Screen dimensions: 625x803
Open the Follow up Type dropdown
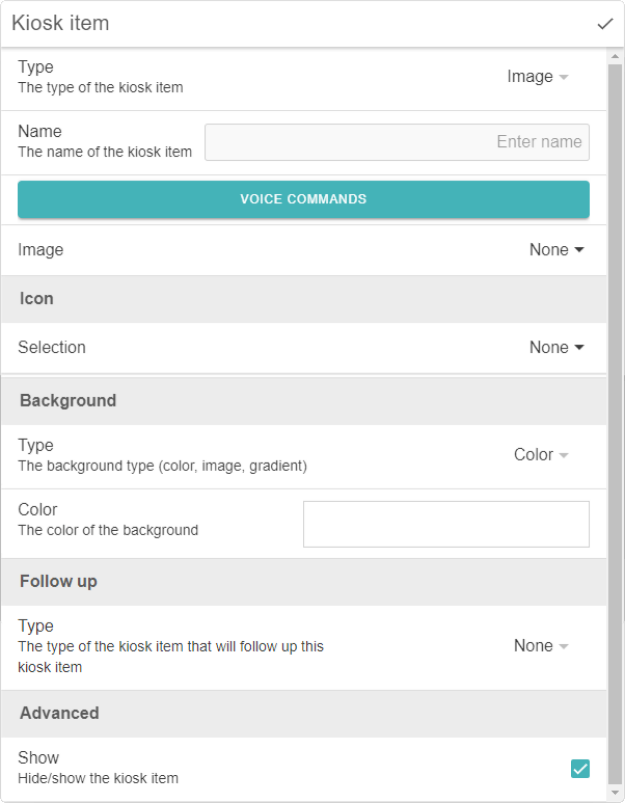(541, 646)
